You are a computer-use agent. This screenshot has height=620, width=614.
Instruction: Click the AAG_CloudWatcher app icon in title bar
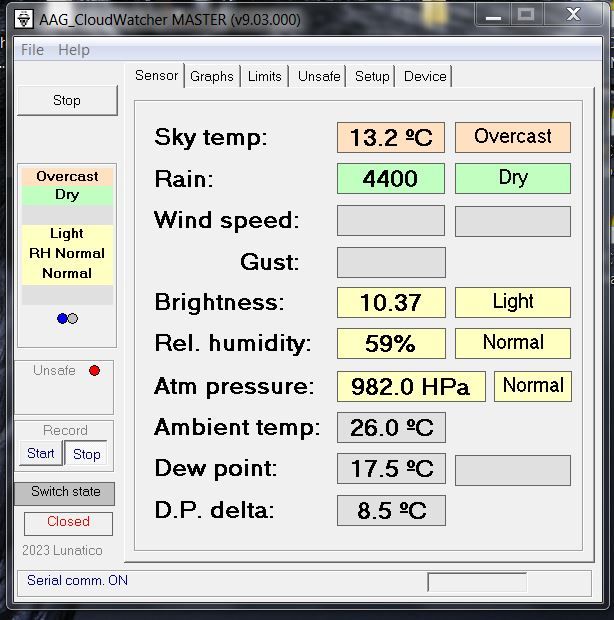click(x=24, y=19)
